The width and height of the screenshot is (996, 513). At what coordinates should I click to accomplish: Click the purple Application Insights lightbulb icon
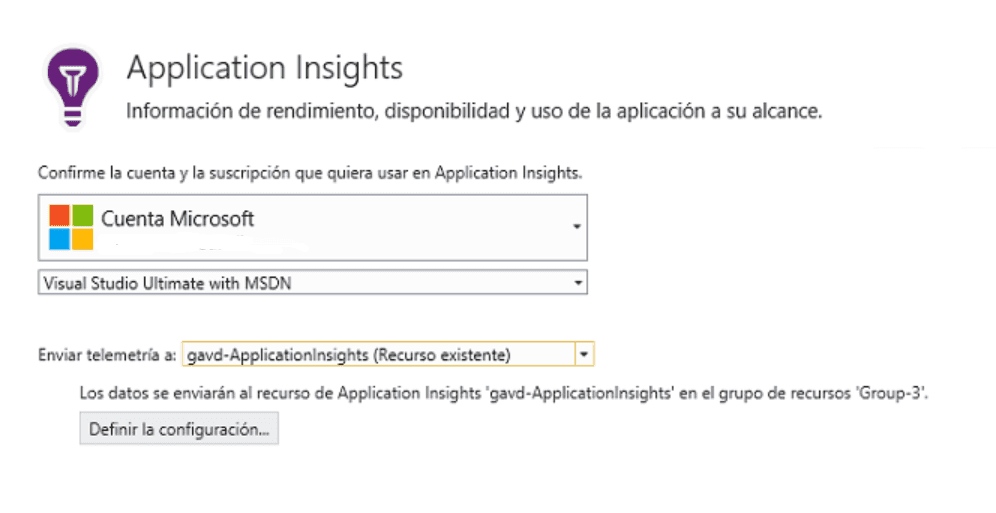coord(73,87)
